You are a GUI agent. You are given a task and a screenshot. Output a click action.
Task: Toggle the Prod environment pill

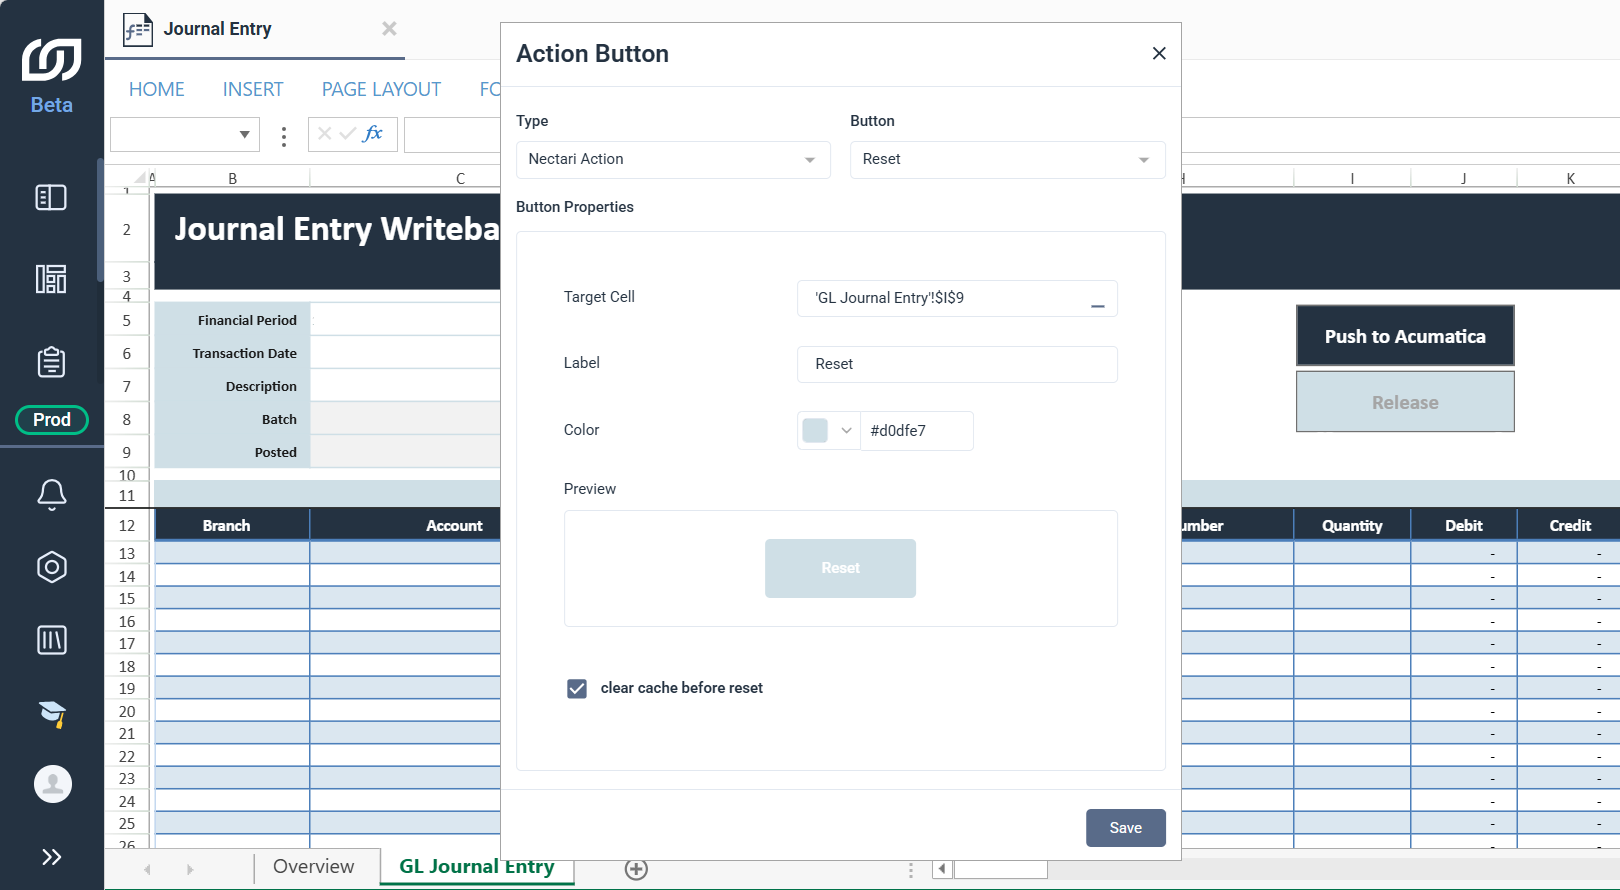tap(52, 420)
